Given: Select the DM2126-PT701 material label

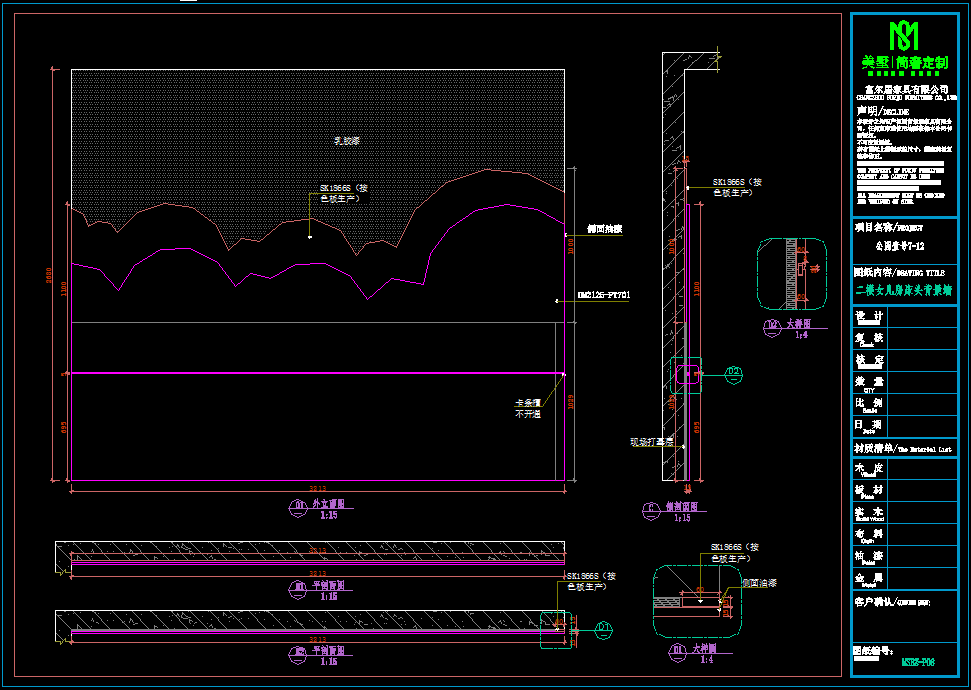Looking at the screenshot, I should [x=604, y=296].
